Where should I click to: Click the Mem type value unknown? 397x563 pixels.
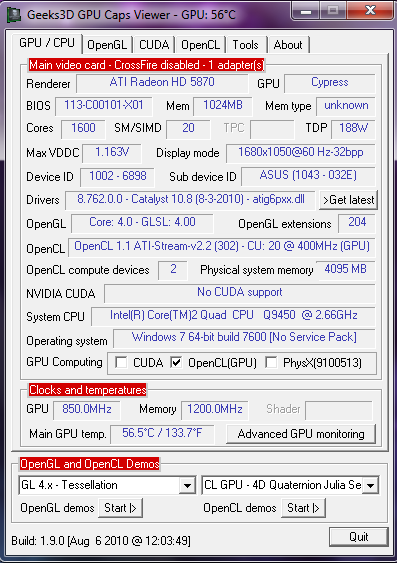tap(346, 106)
